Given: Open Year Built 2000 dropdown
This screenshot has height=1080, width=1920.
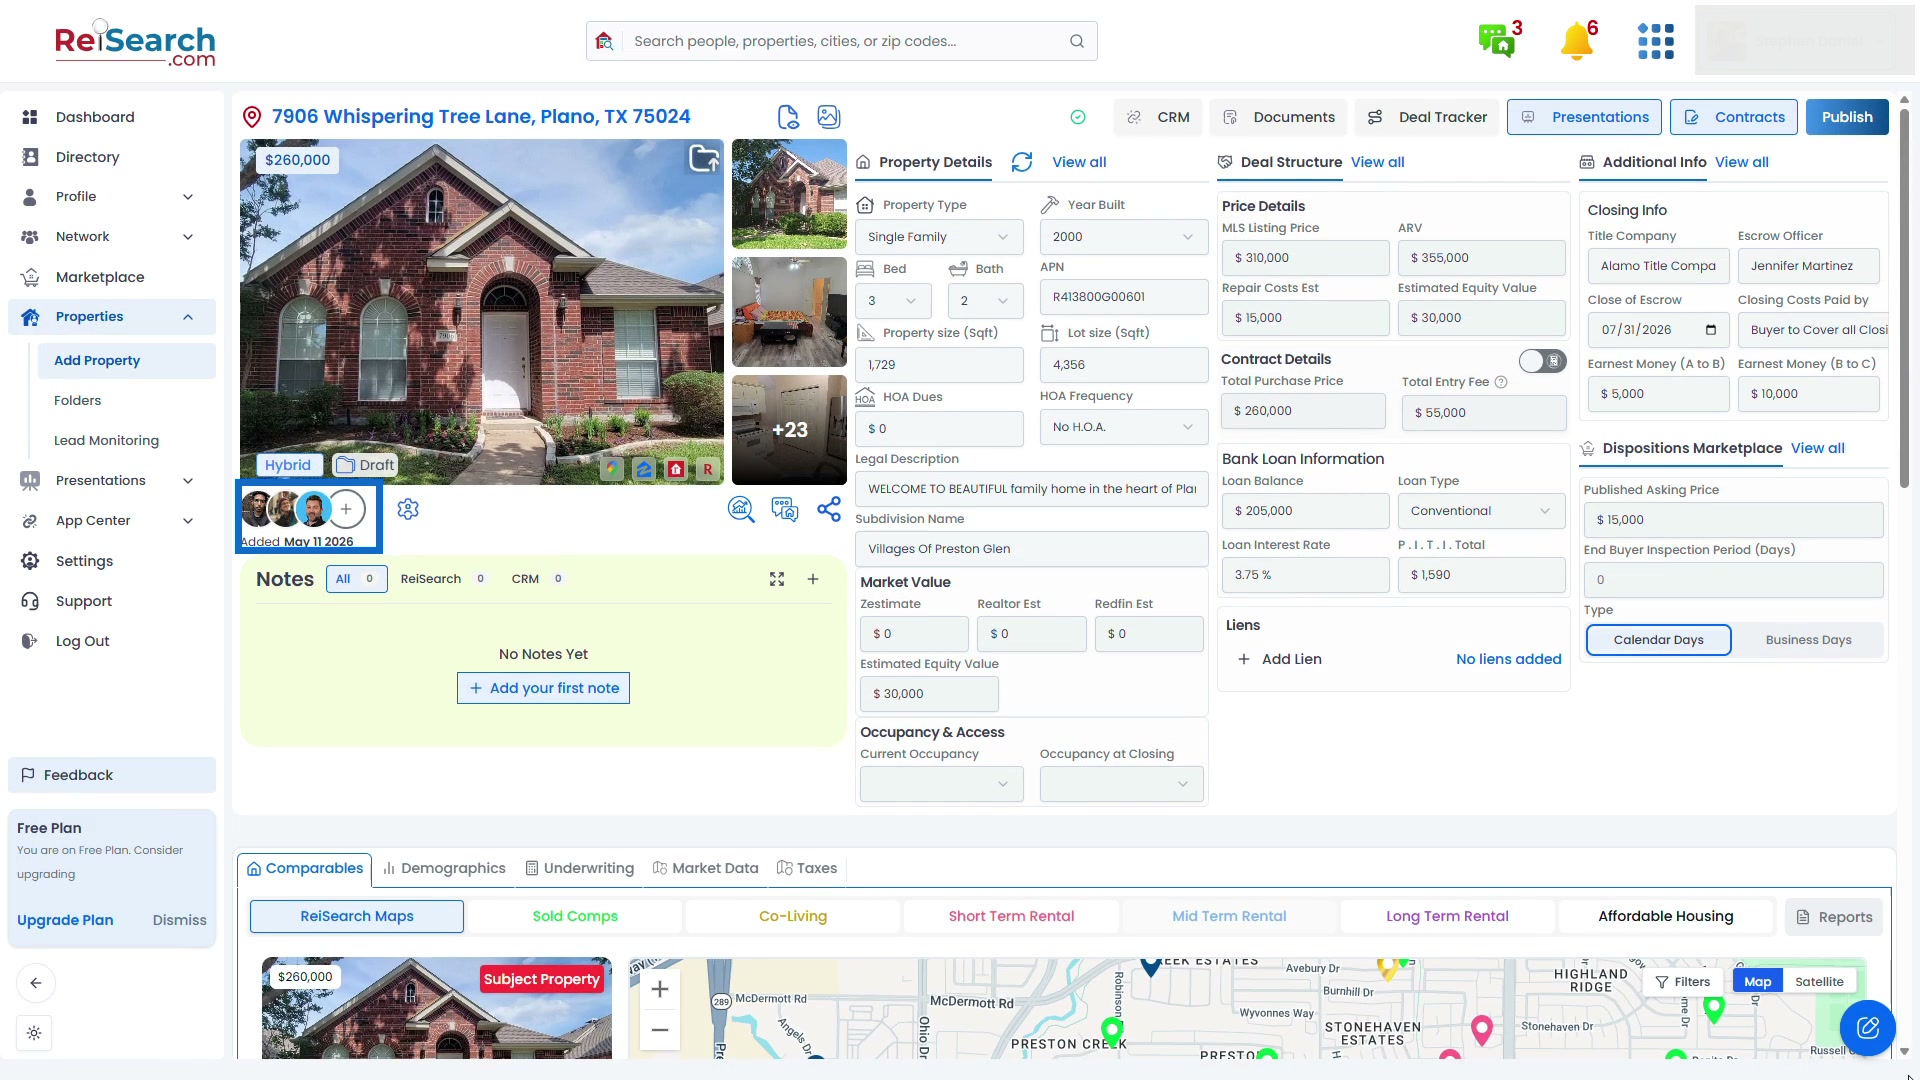Looking at the screenshot, I should coord(1124,237).
